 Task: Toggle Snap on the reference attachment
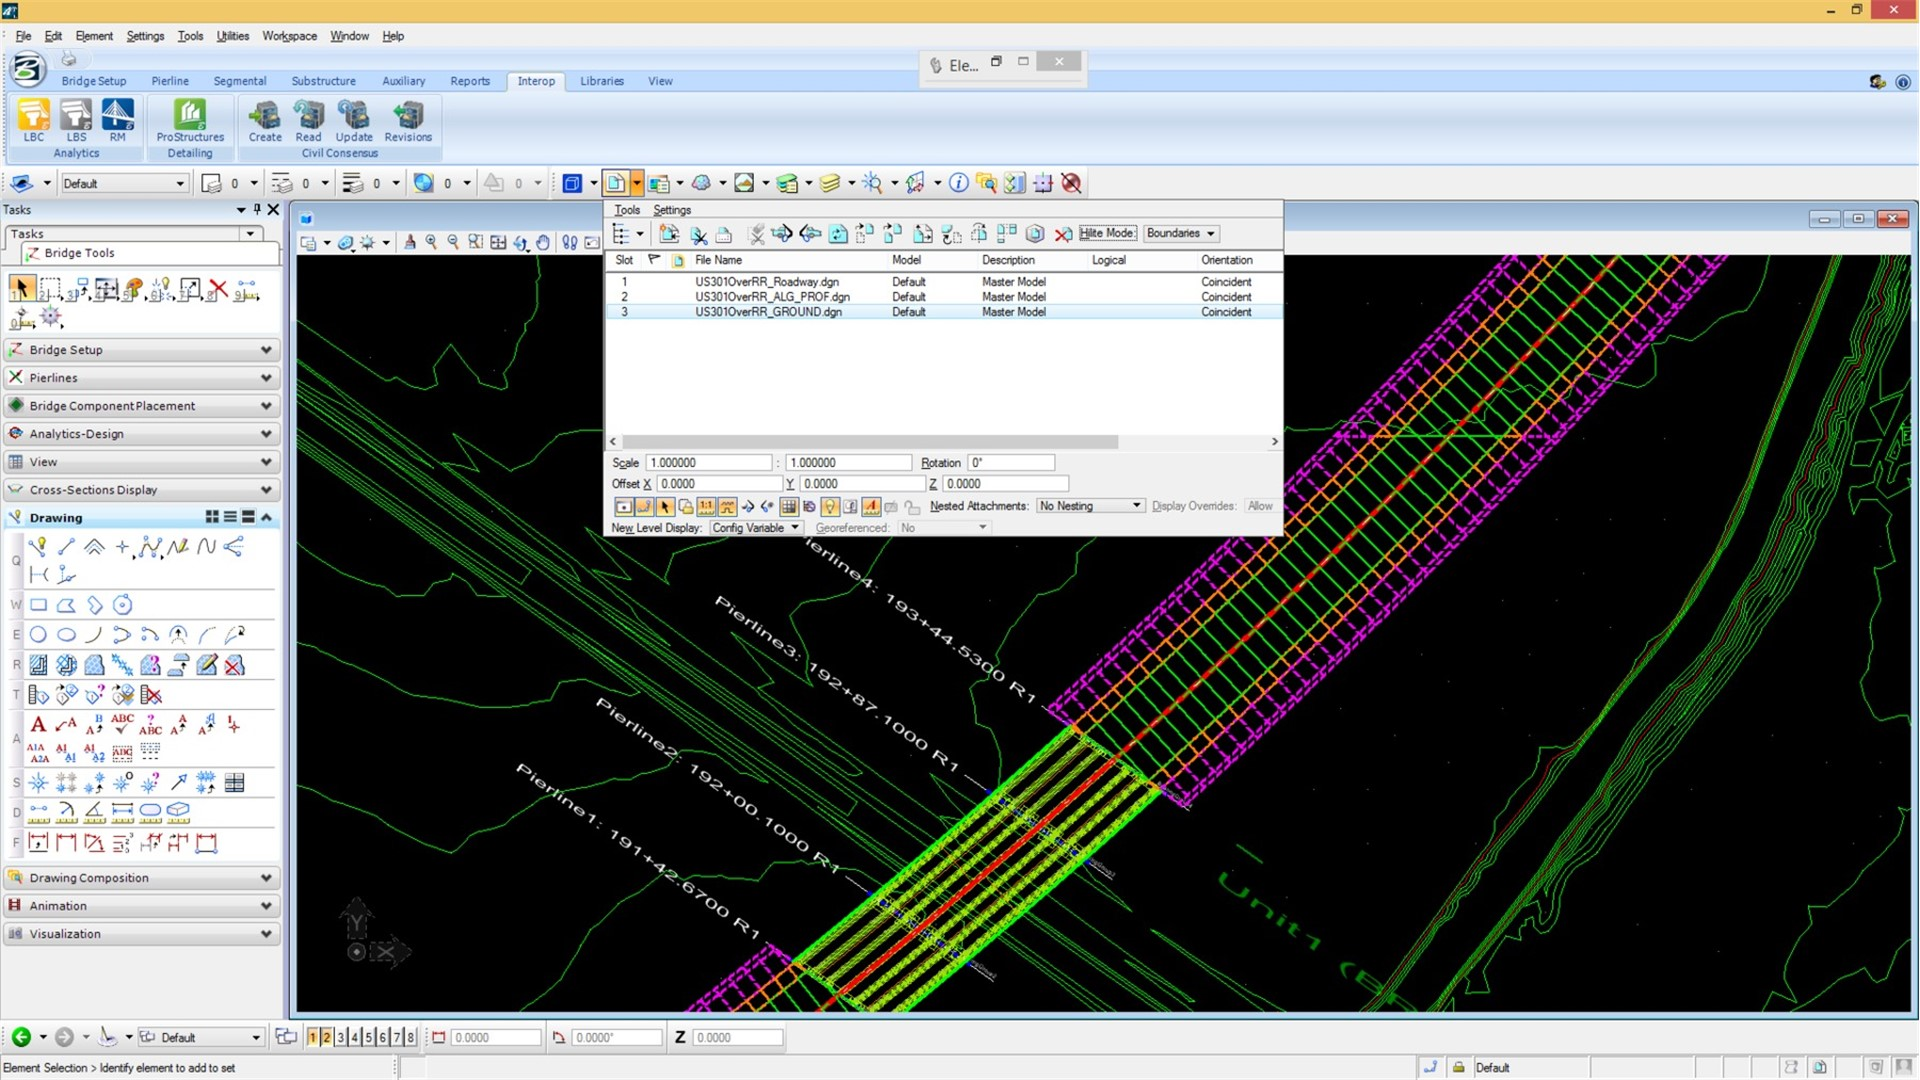[645, 507]
